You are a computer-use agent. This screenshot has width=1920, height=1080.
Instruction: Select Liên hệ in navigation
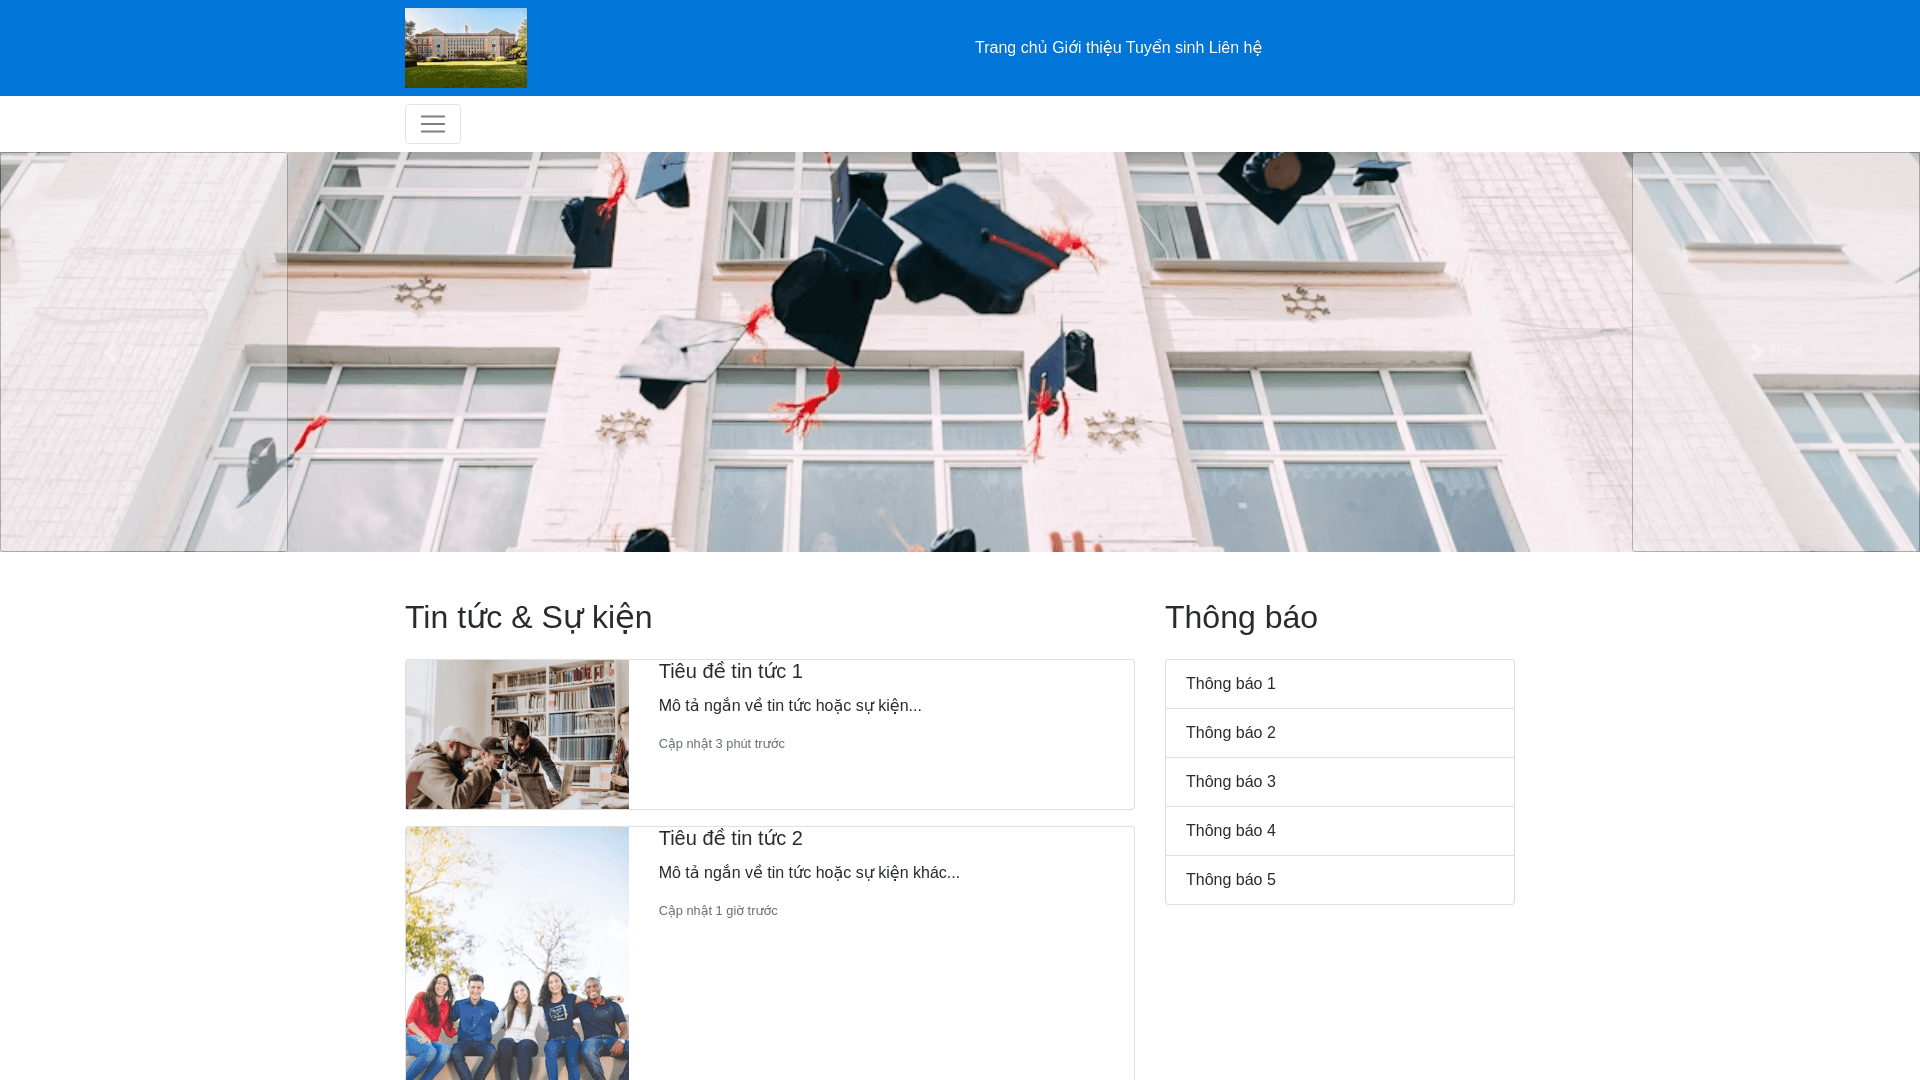click(1235, 48)
